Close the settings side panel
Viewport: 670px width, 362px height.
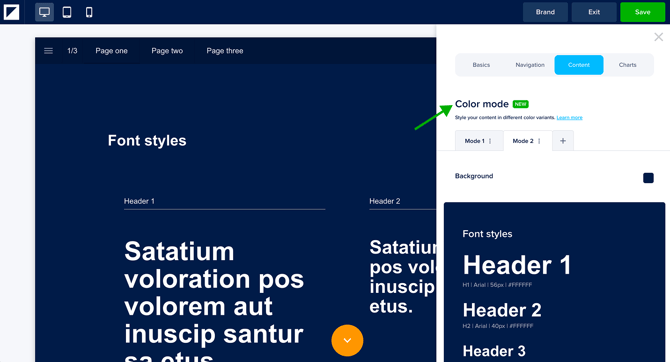click(658, 37)
